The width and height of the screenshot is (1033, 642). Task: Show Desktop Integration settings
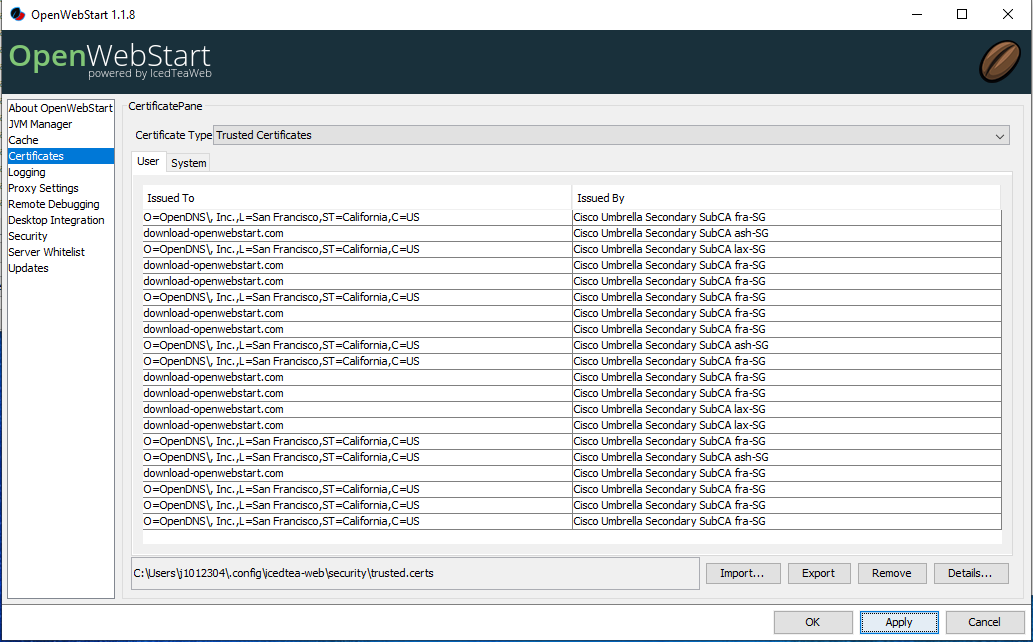61,220
